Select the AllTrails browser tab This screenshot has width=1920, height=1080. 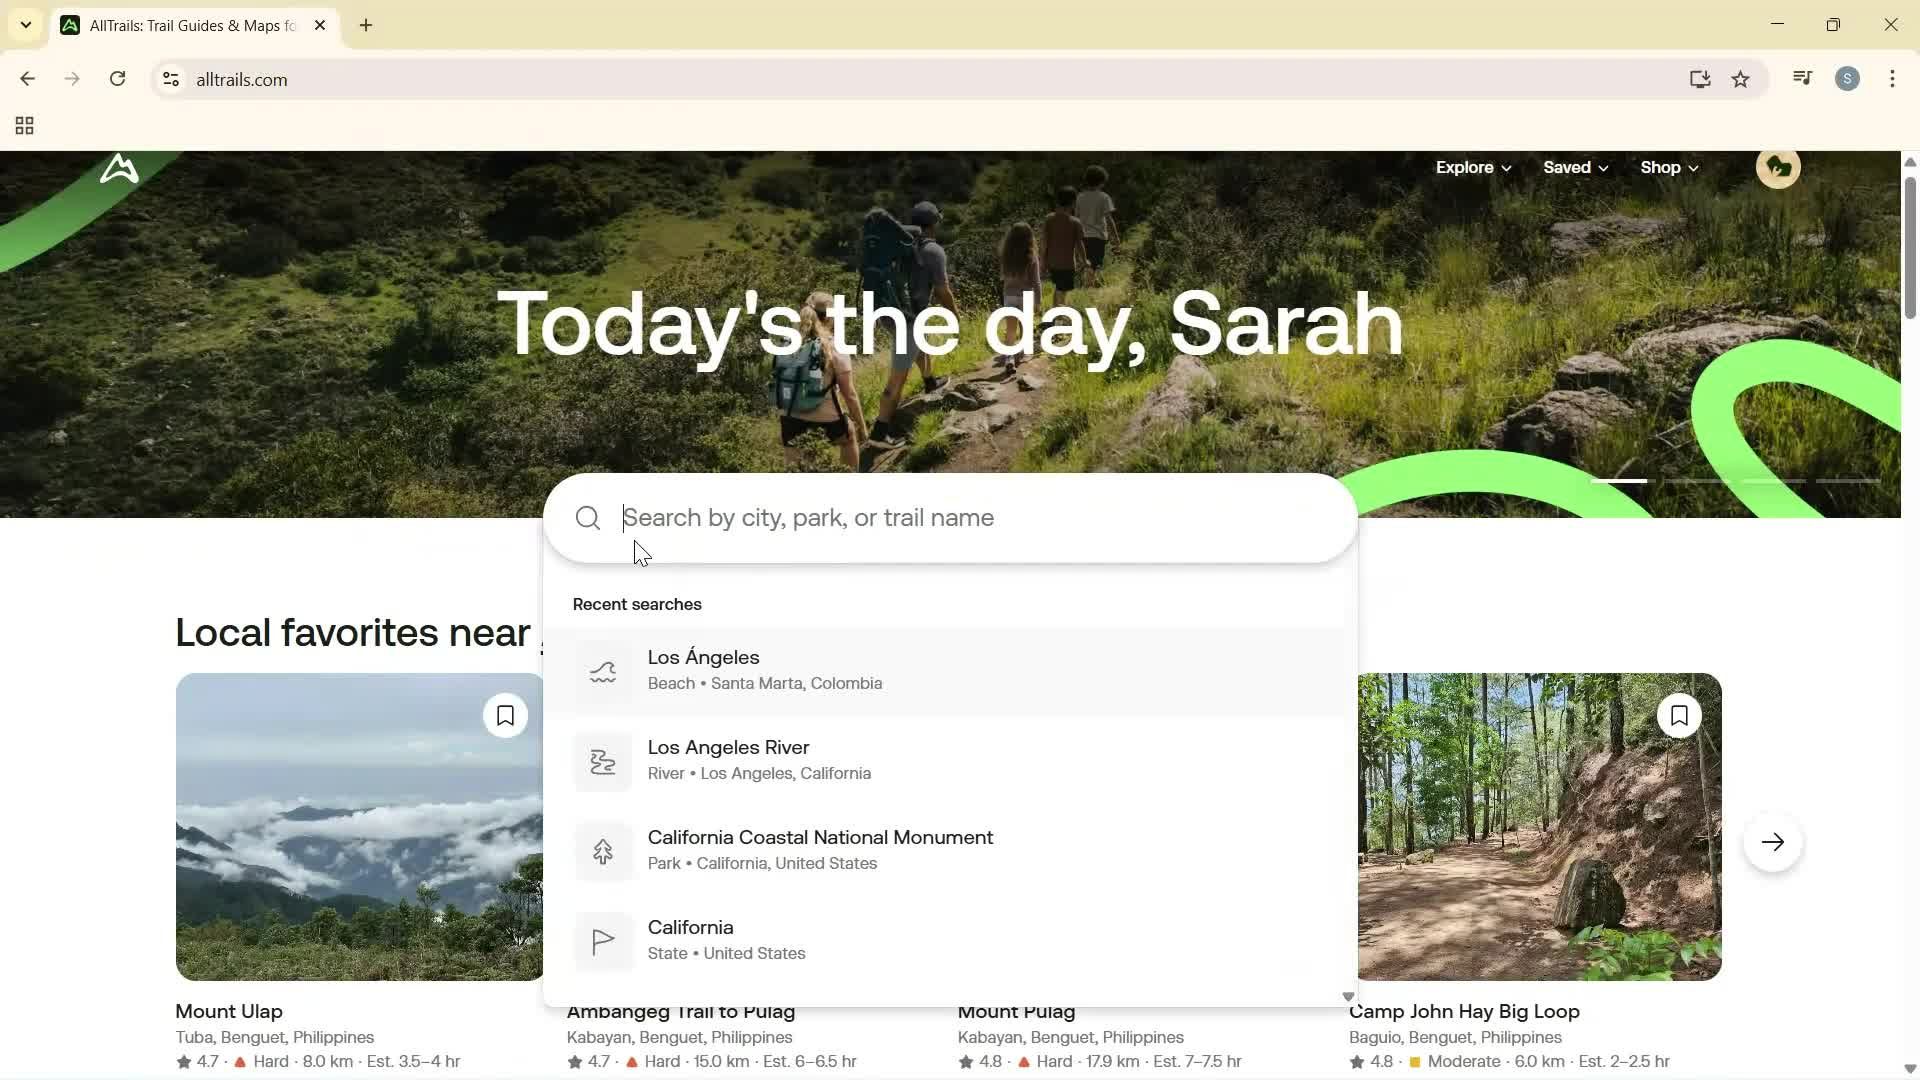pyautogui.click(x=180, y=25)
